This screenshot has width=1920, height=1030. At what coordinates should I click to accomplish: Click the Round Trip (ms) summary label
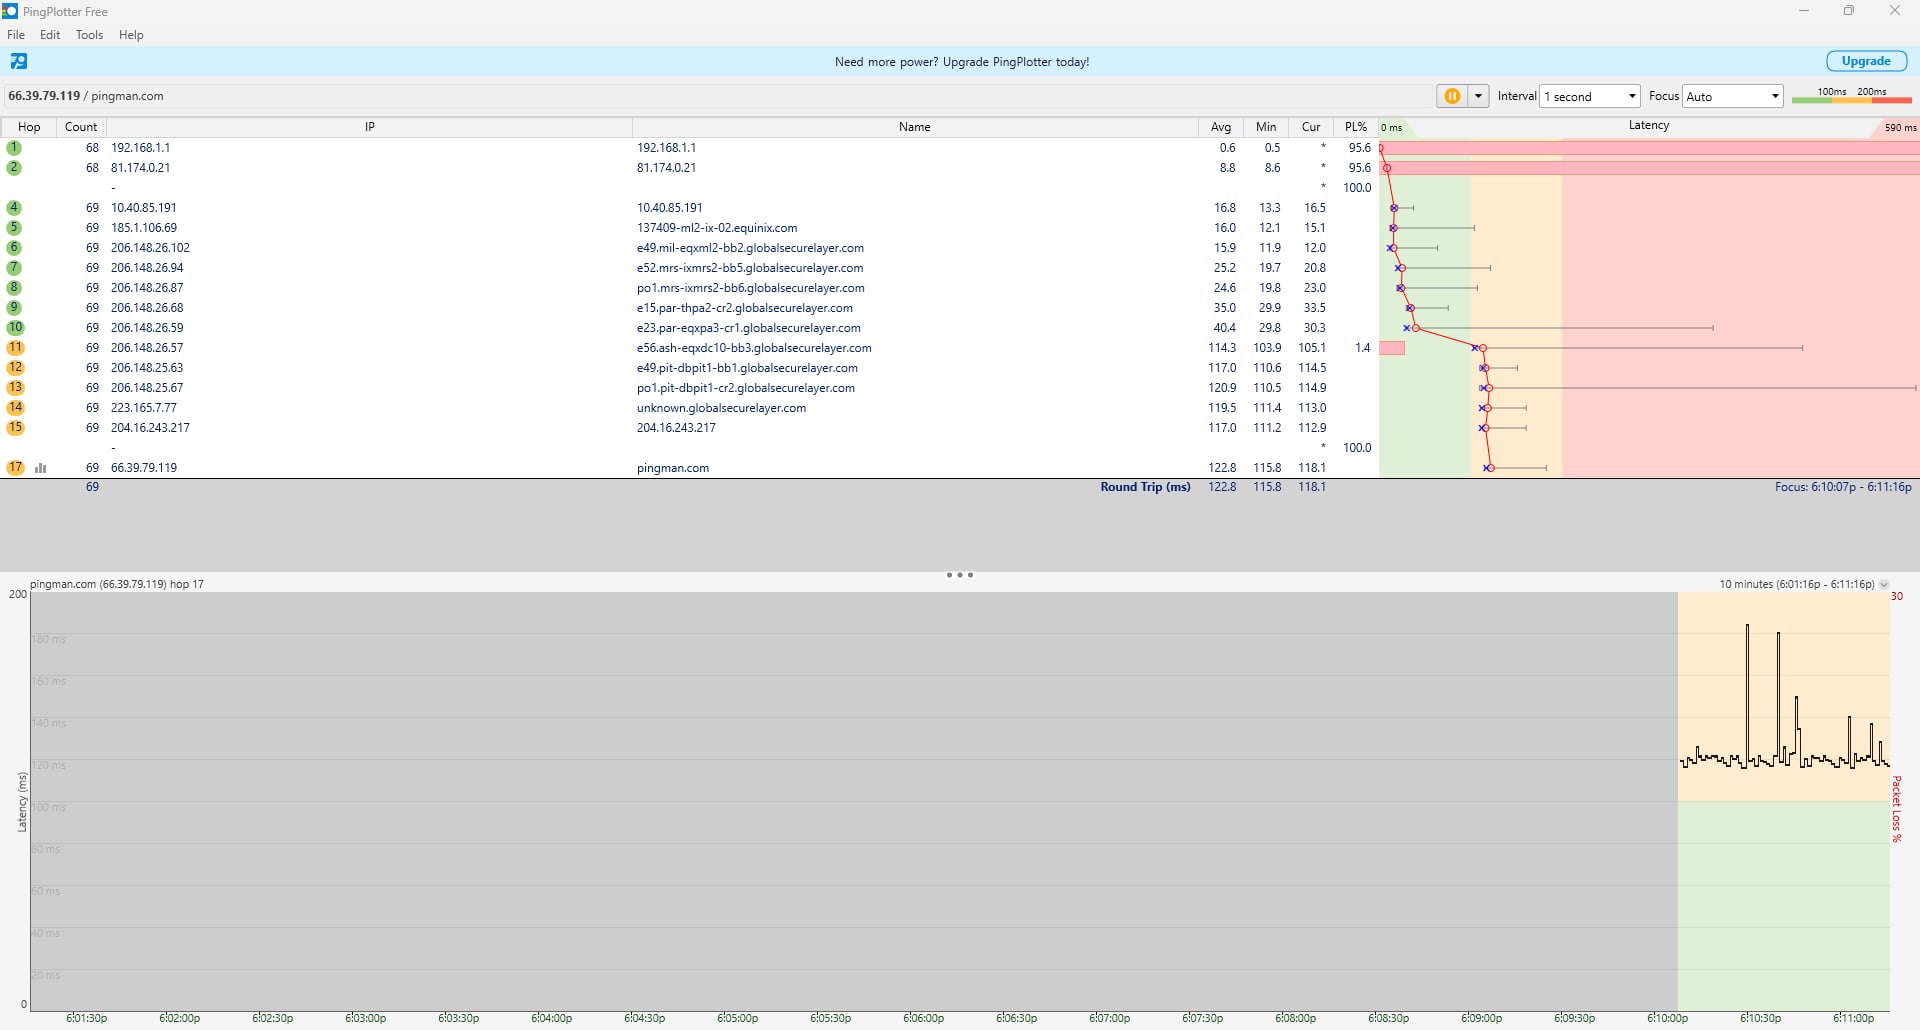click(1145, 487)
